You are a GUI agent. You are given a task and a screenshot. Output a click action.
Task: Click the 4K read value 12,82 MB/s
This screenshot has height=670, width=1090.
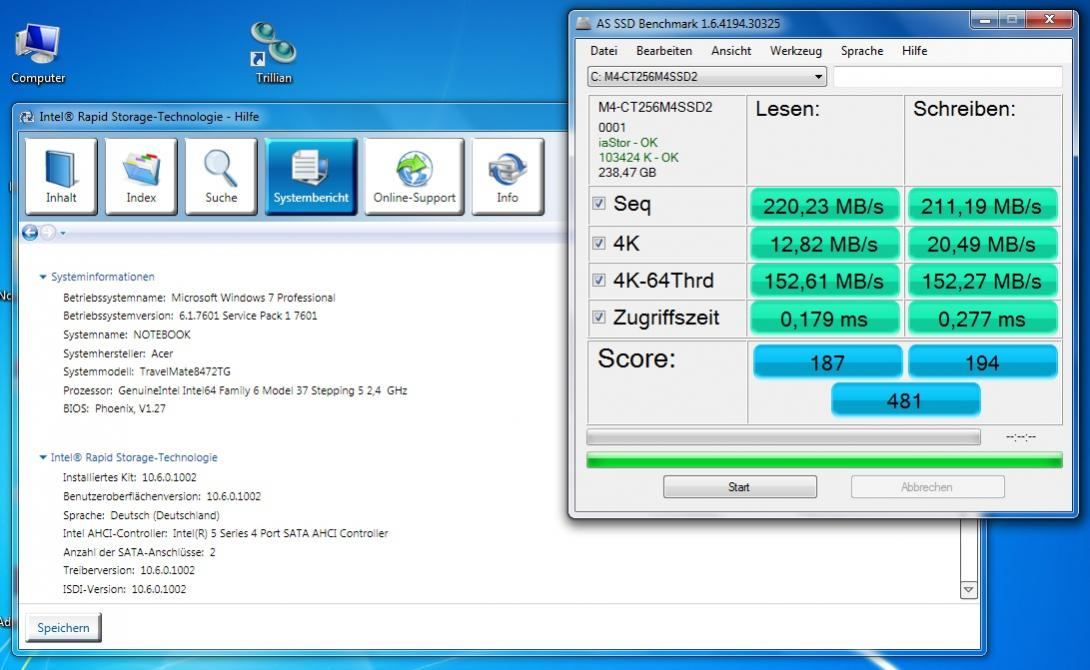(824, 245)
